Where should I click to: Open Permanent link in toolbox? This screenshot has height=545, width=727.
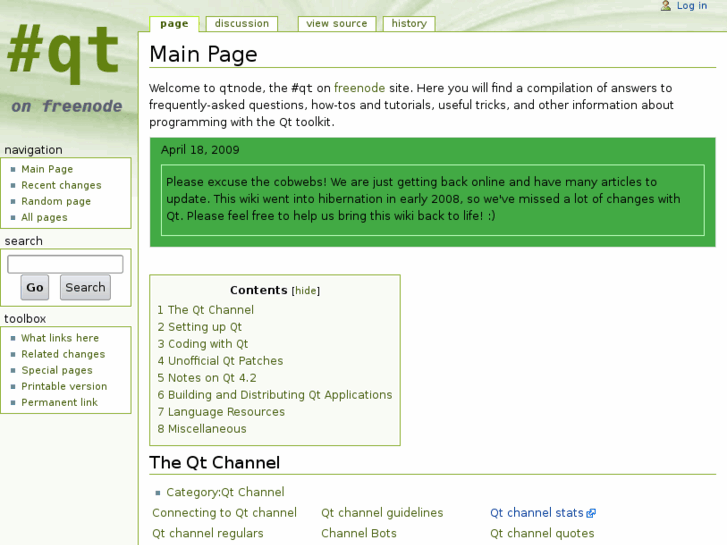(x=59, y=403)
